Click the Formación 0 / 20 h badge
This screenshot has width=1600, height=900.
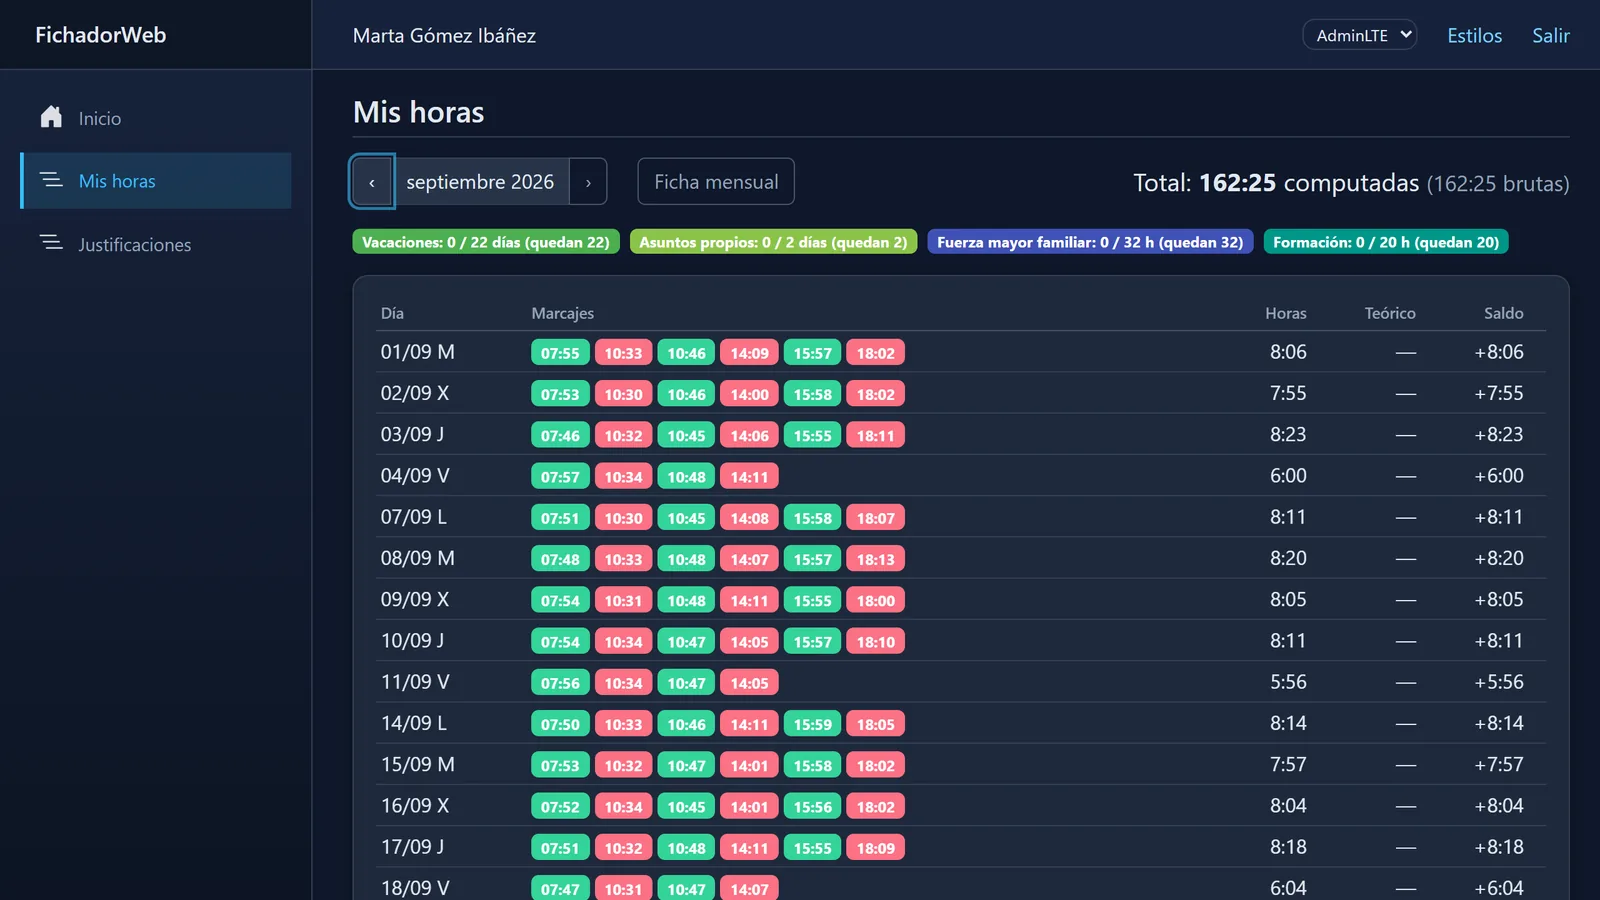tap(1386, 242)
